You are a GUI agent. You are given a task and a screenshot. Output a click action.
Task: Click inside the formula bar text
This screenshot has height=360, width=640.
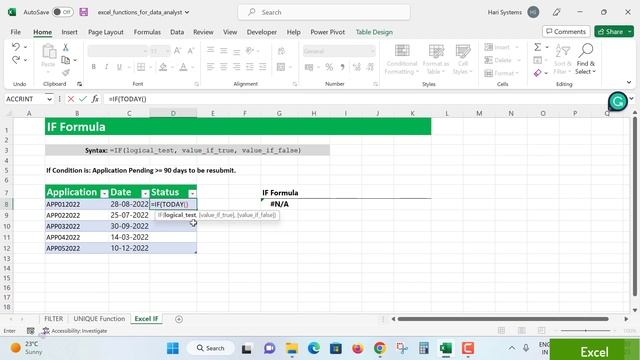point(127,99)
